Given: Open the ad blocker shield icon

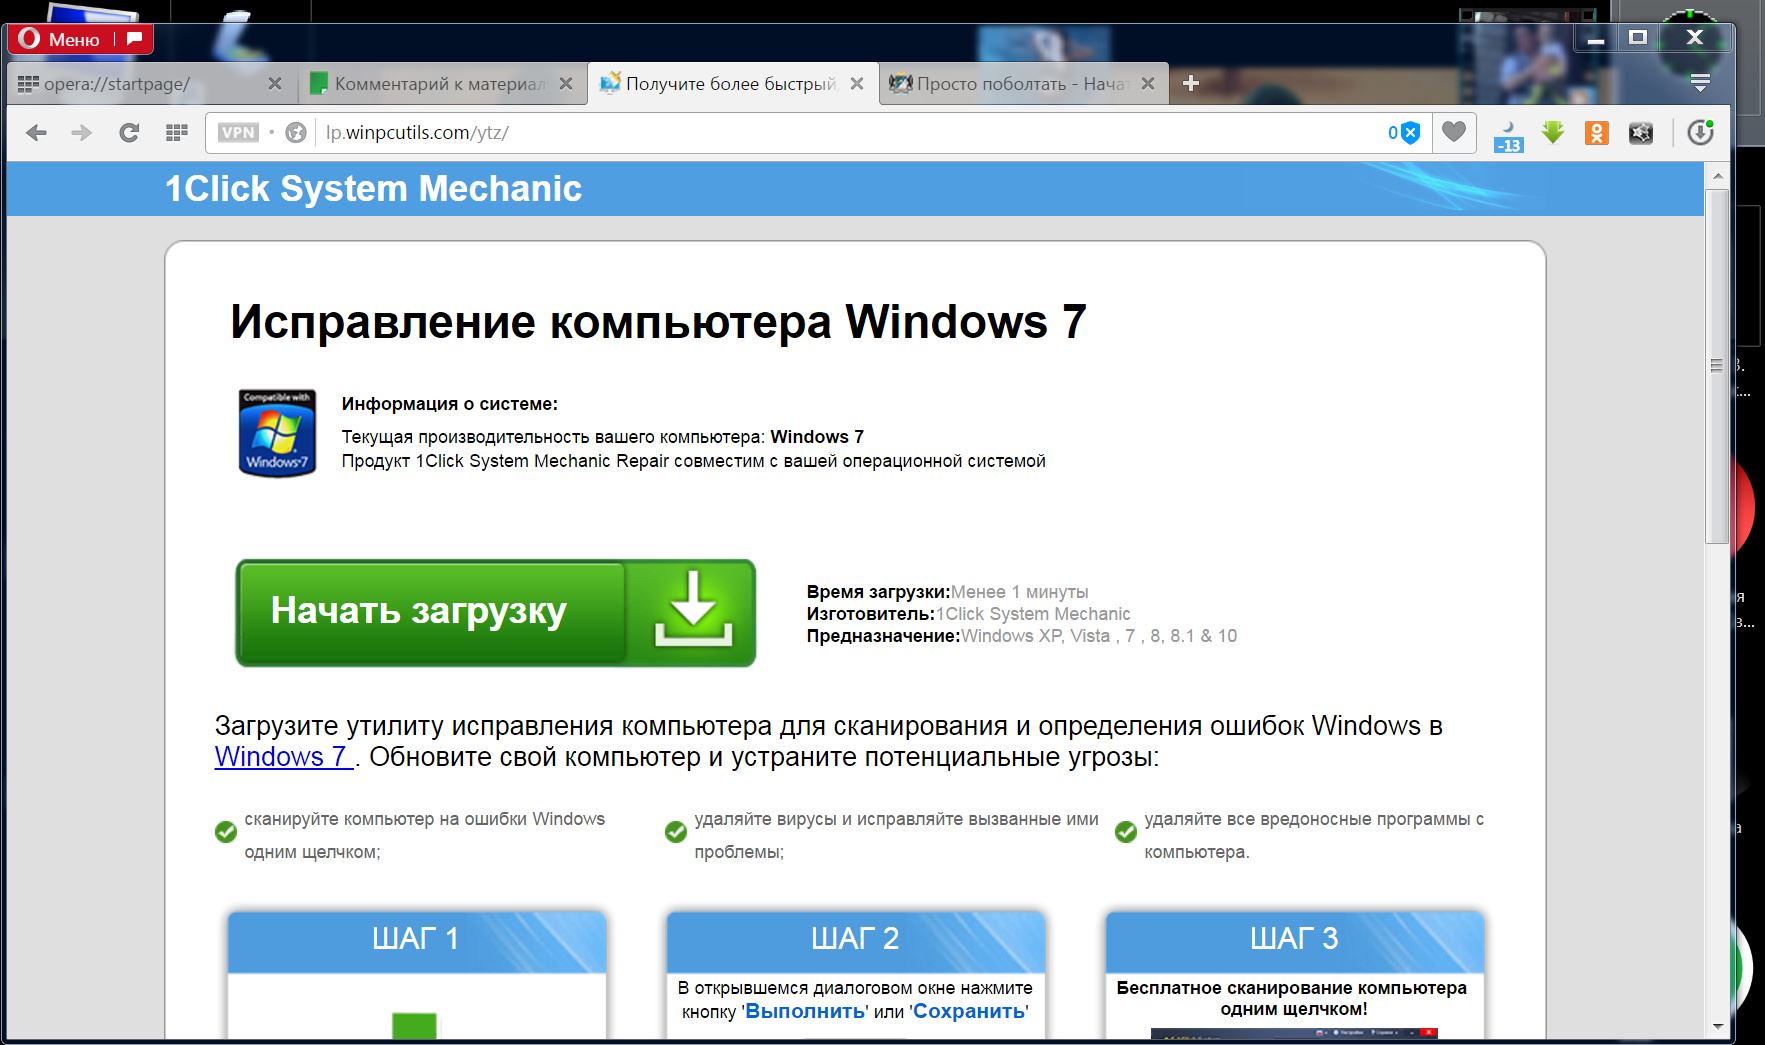Looking at the screenshot, I should tap(1410, 133).
